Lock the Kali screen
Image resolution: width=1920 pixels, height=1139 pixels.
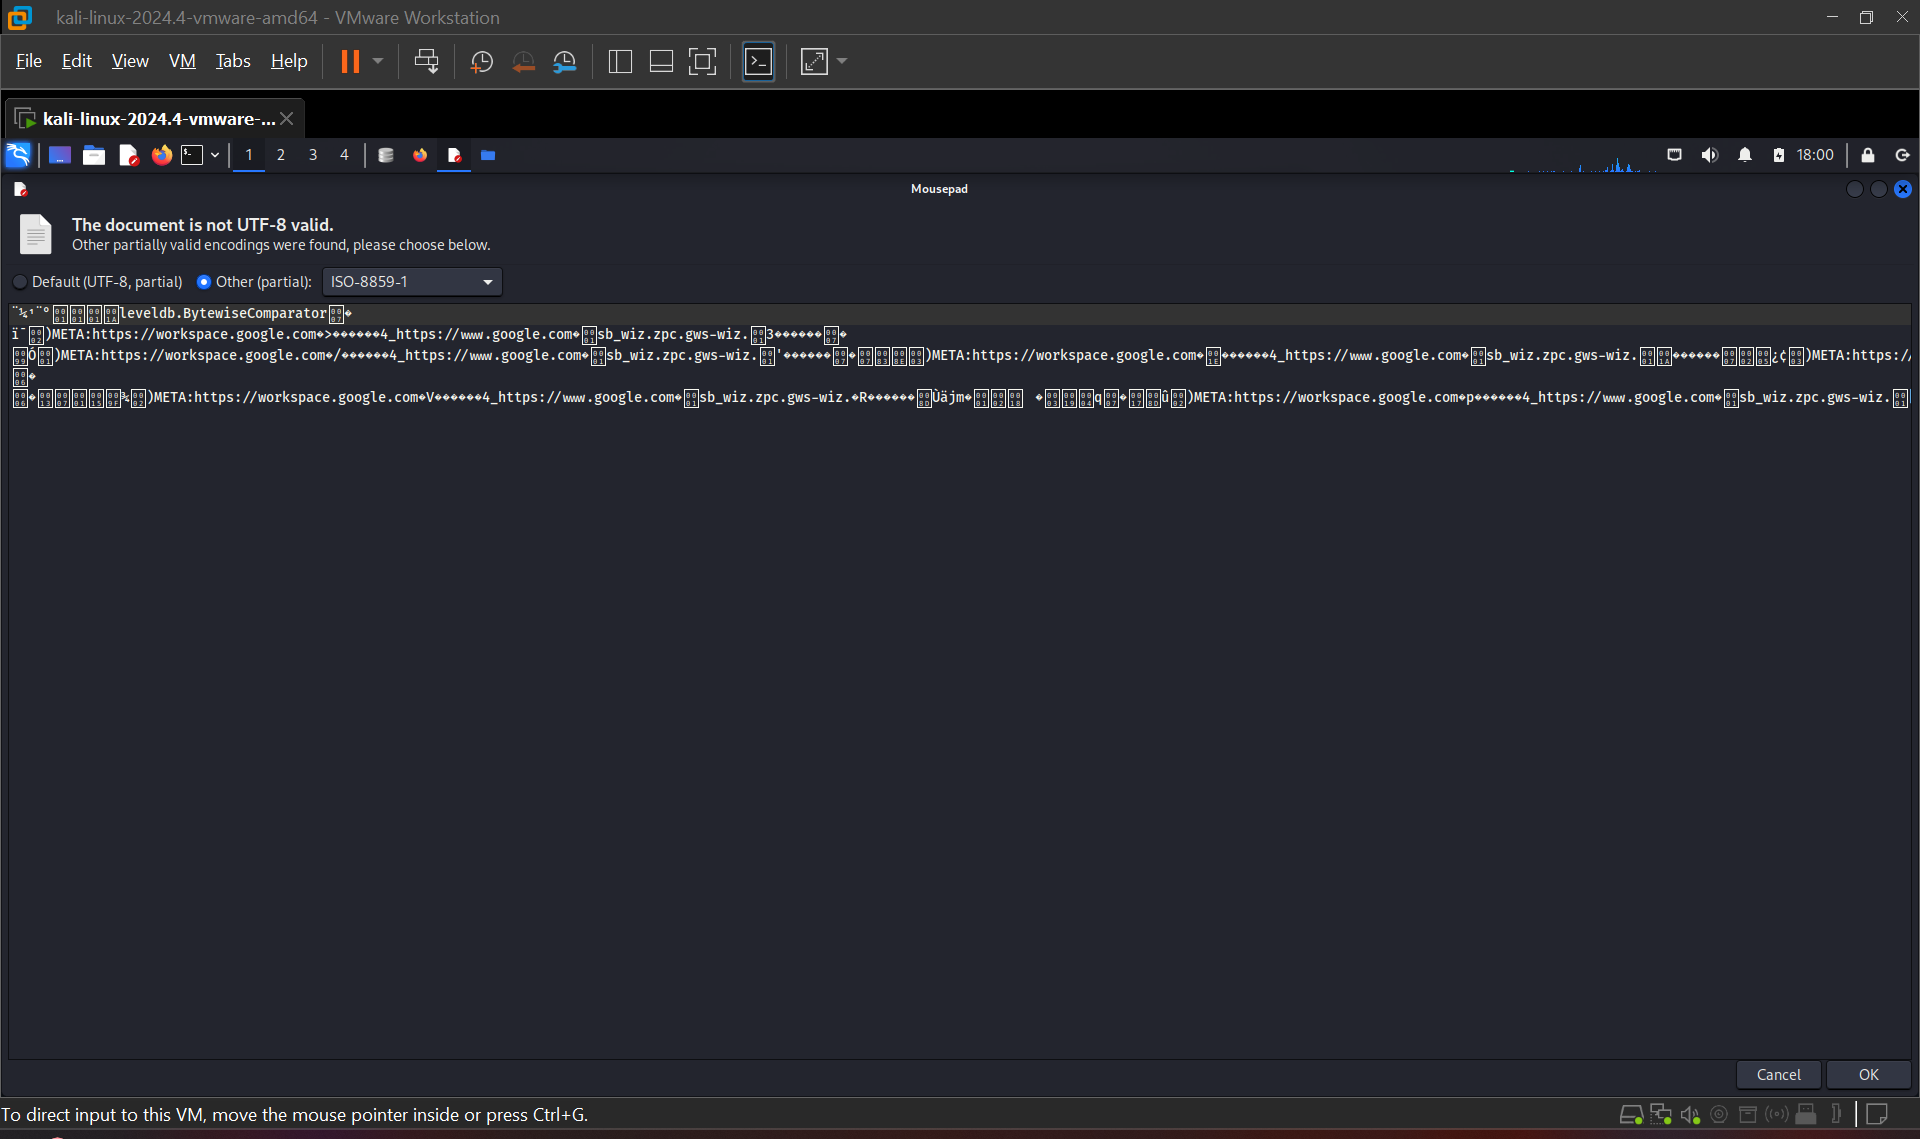coord(1868,155)
